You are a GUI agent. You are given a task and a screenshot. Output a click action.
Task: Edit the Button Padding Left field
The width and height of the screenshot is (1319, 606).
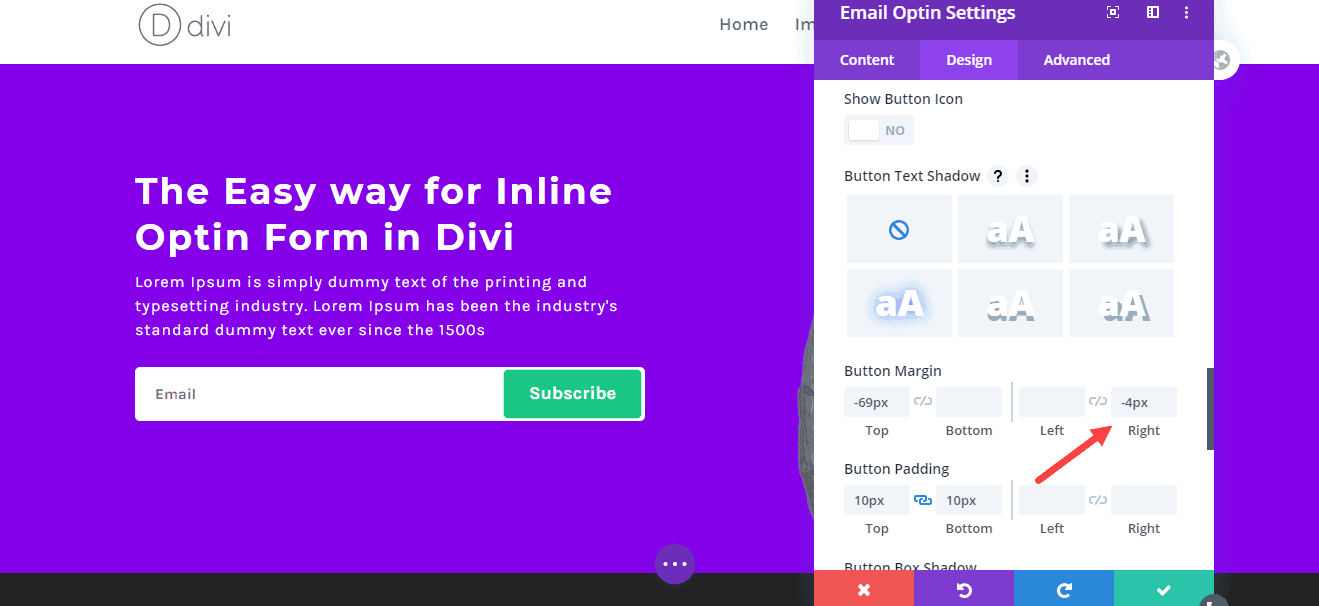1052,500
